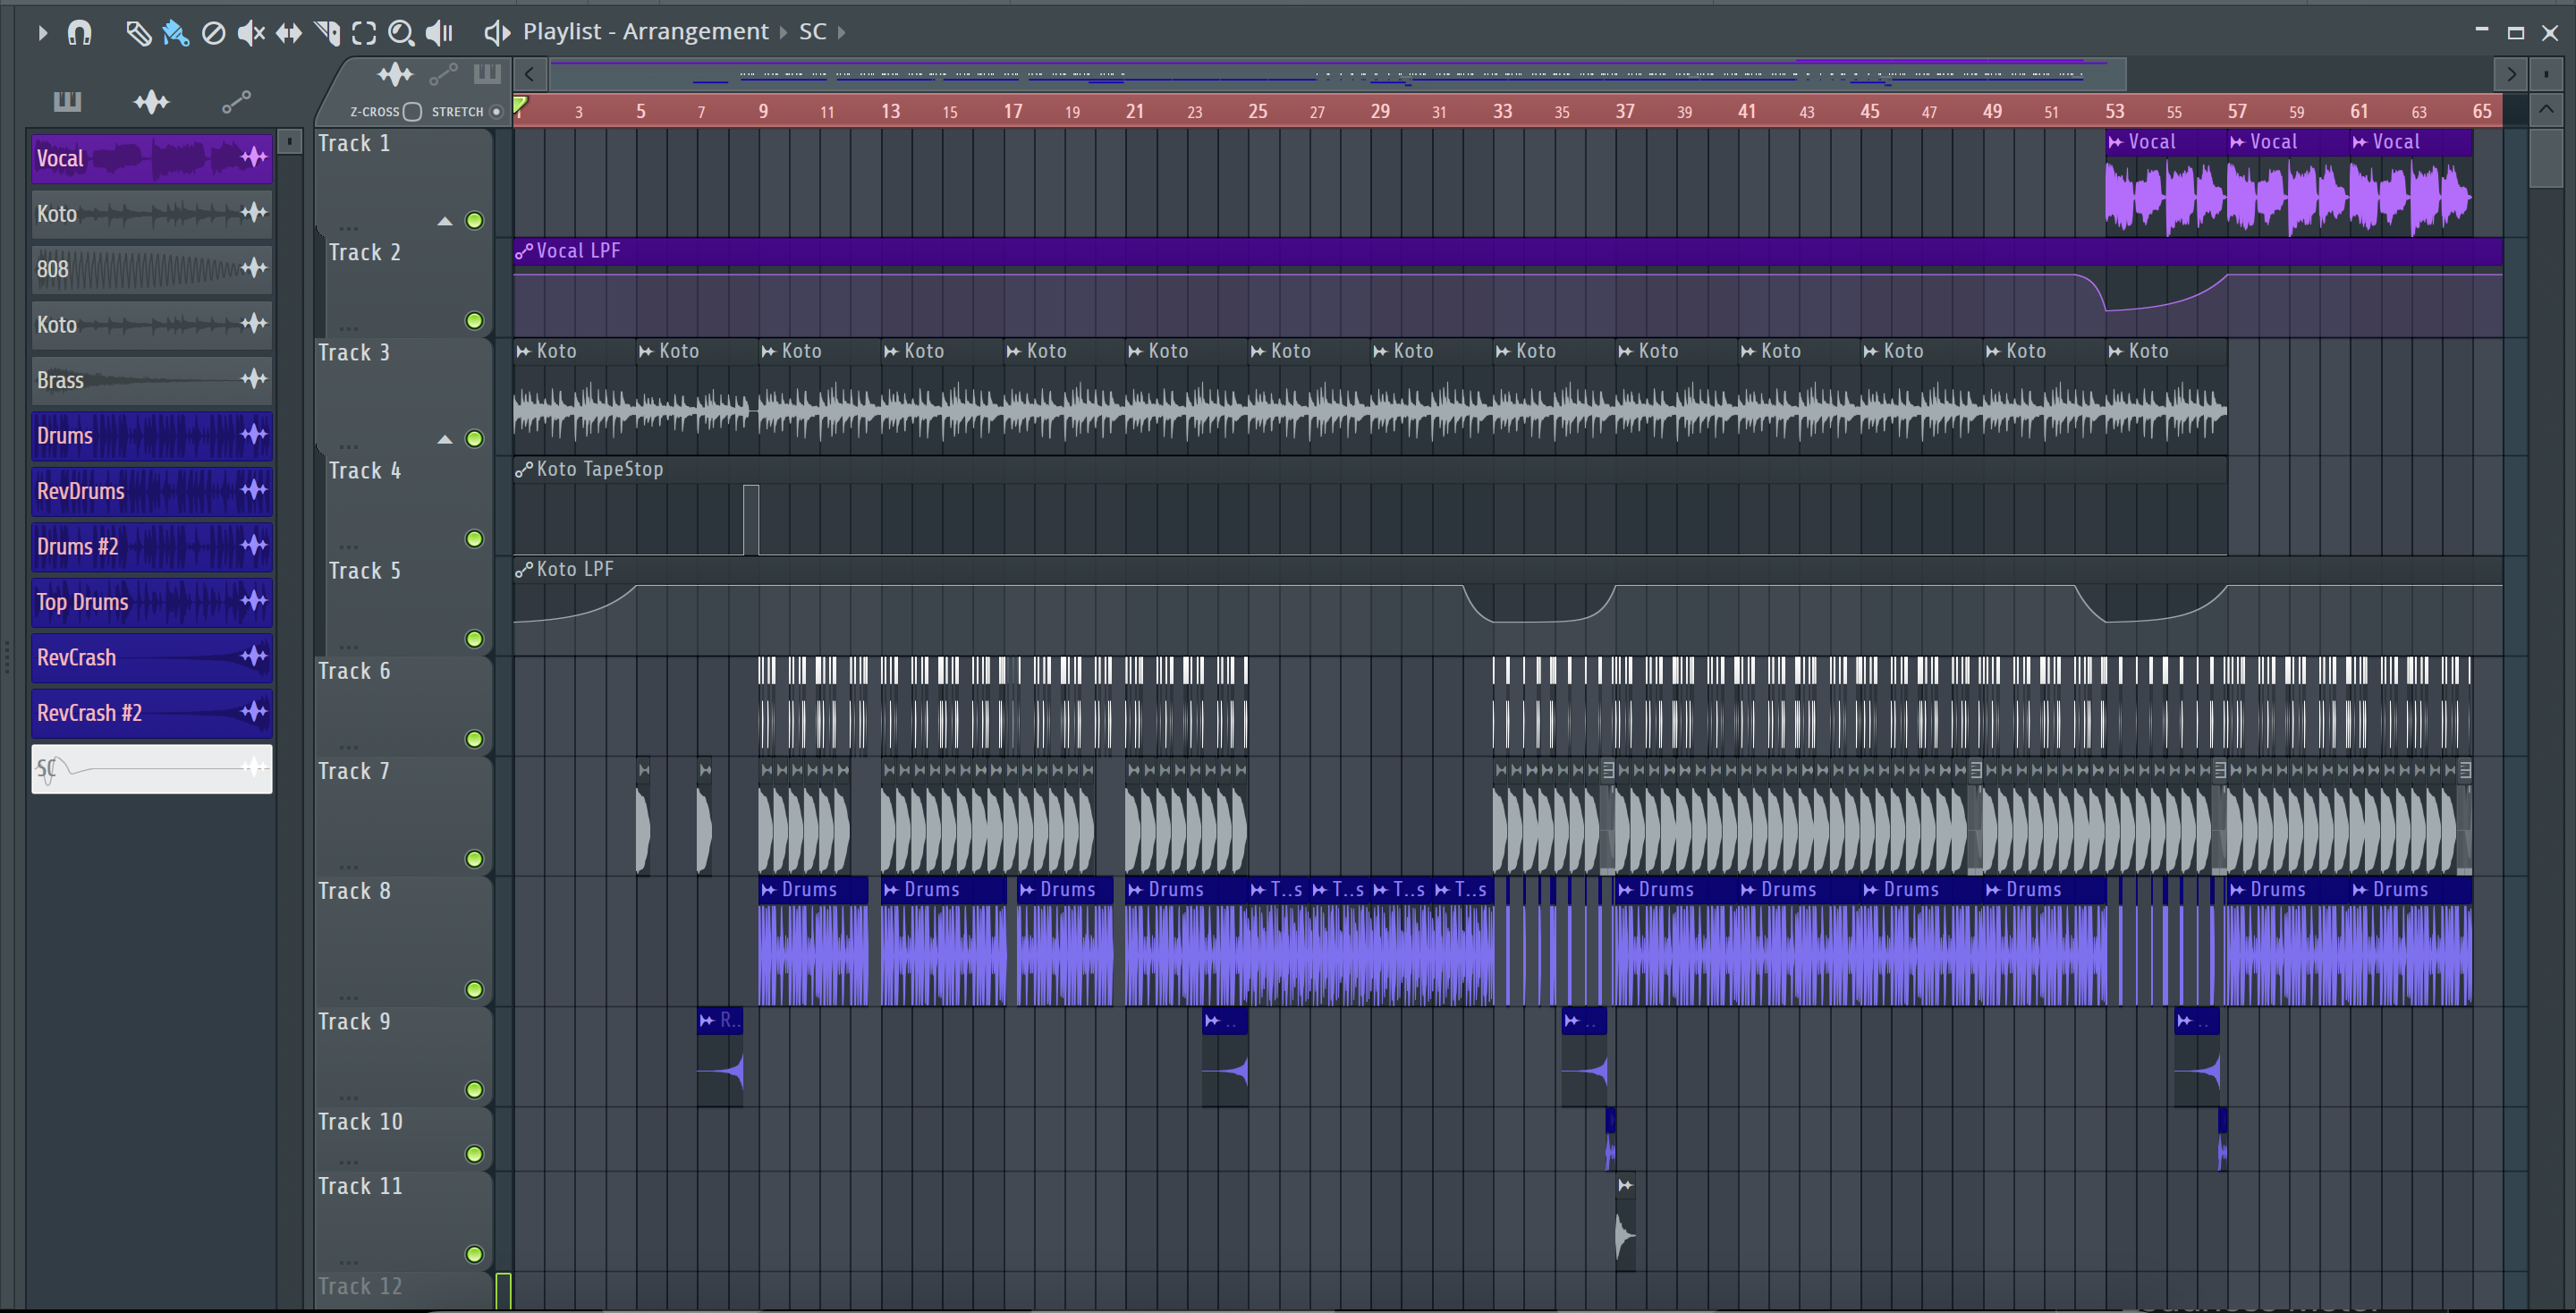Viewport: 2576px width, 1313px height.
Task: Click the horizontal overview scrollbar thumb
Action: 1337,74
